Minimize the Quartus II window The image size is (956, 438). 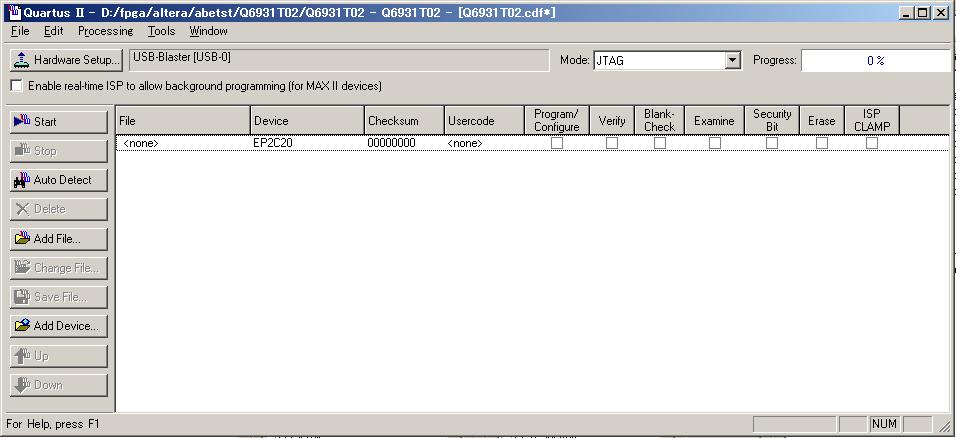coord(908,12)
